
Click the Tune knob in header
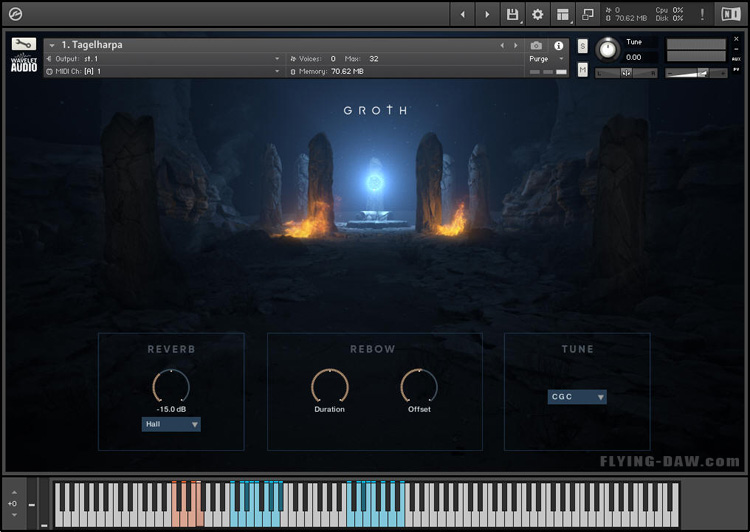(607, 50)
